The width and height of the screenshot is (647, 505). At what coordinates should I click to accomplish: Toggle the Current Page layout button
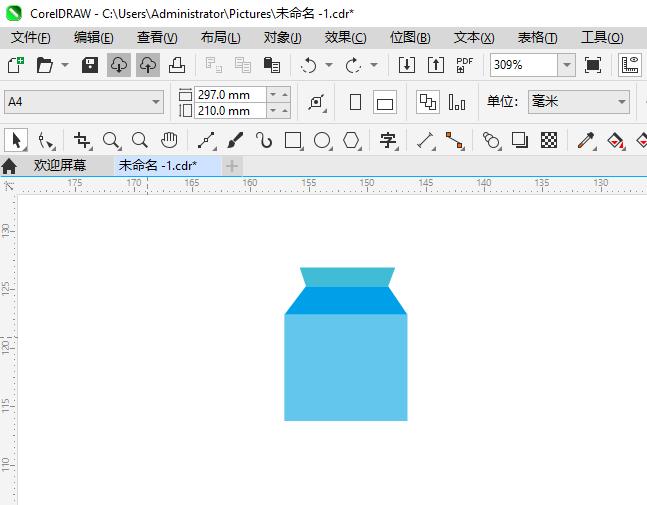(x=457, y=102)
